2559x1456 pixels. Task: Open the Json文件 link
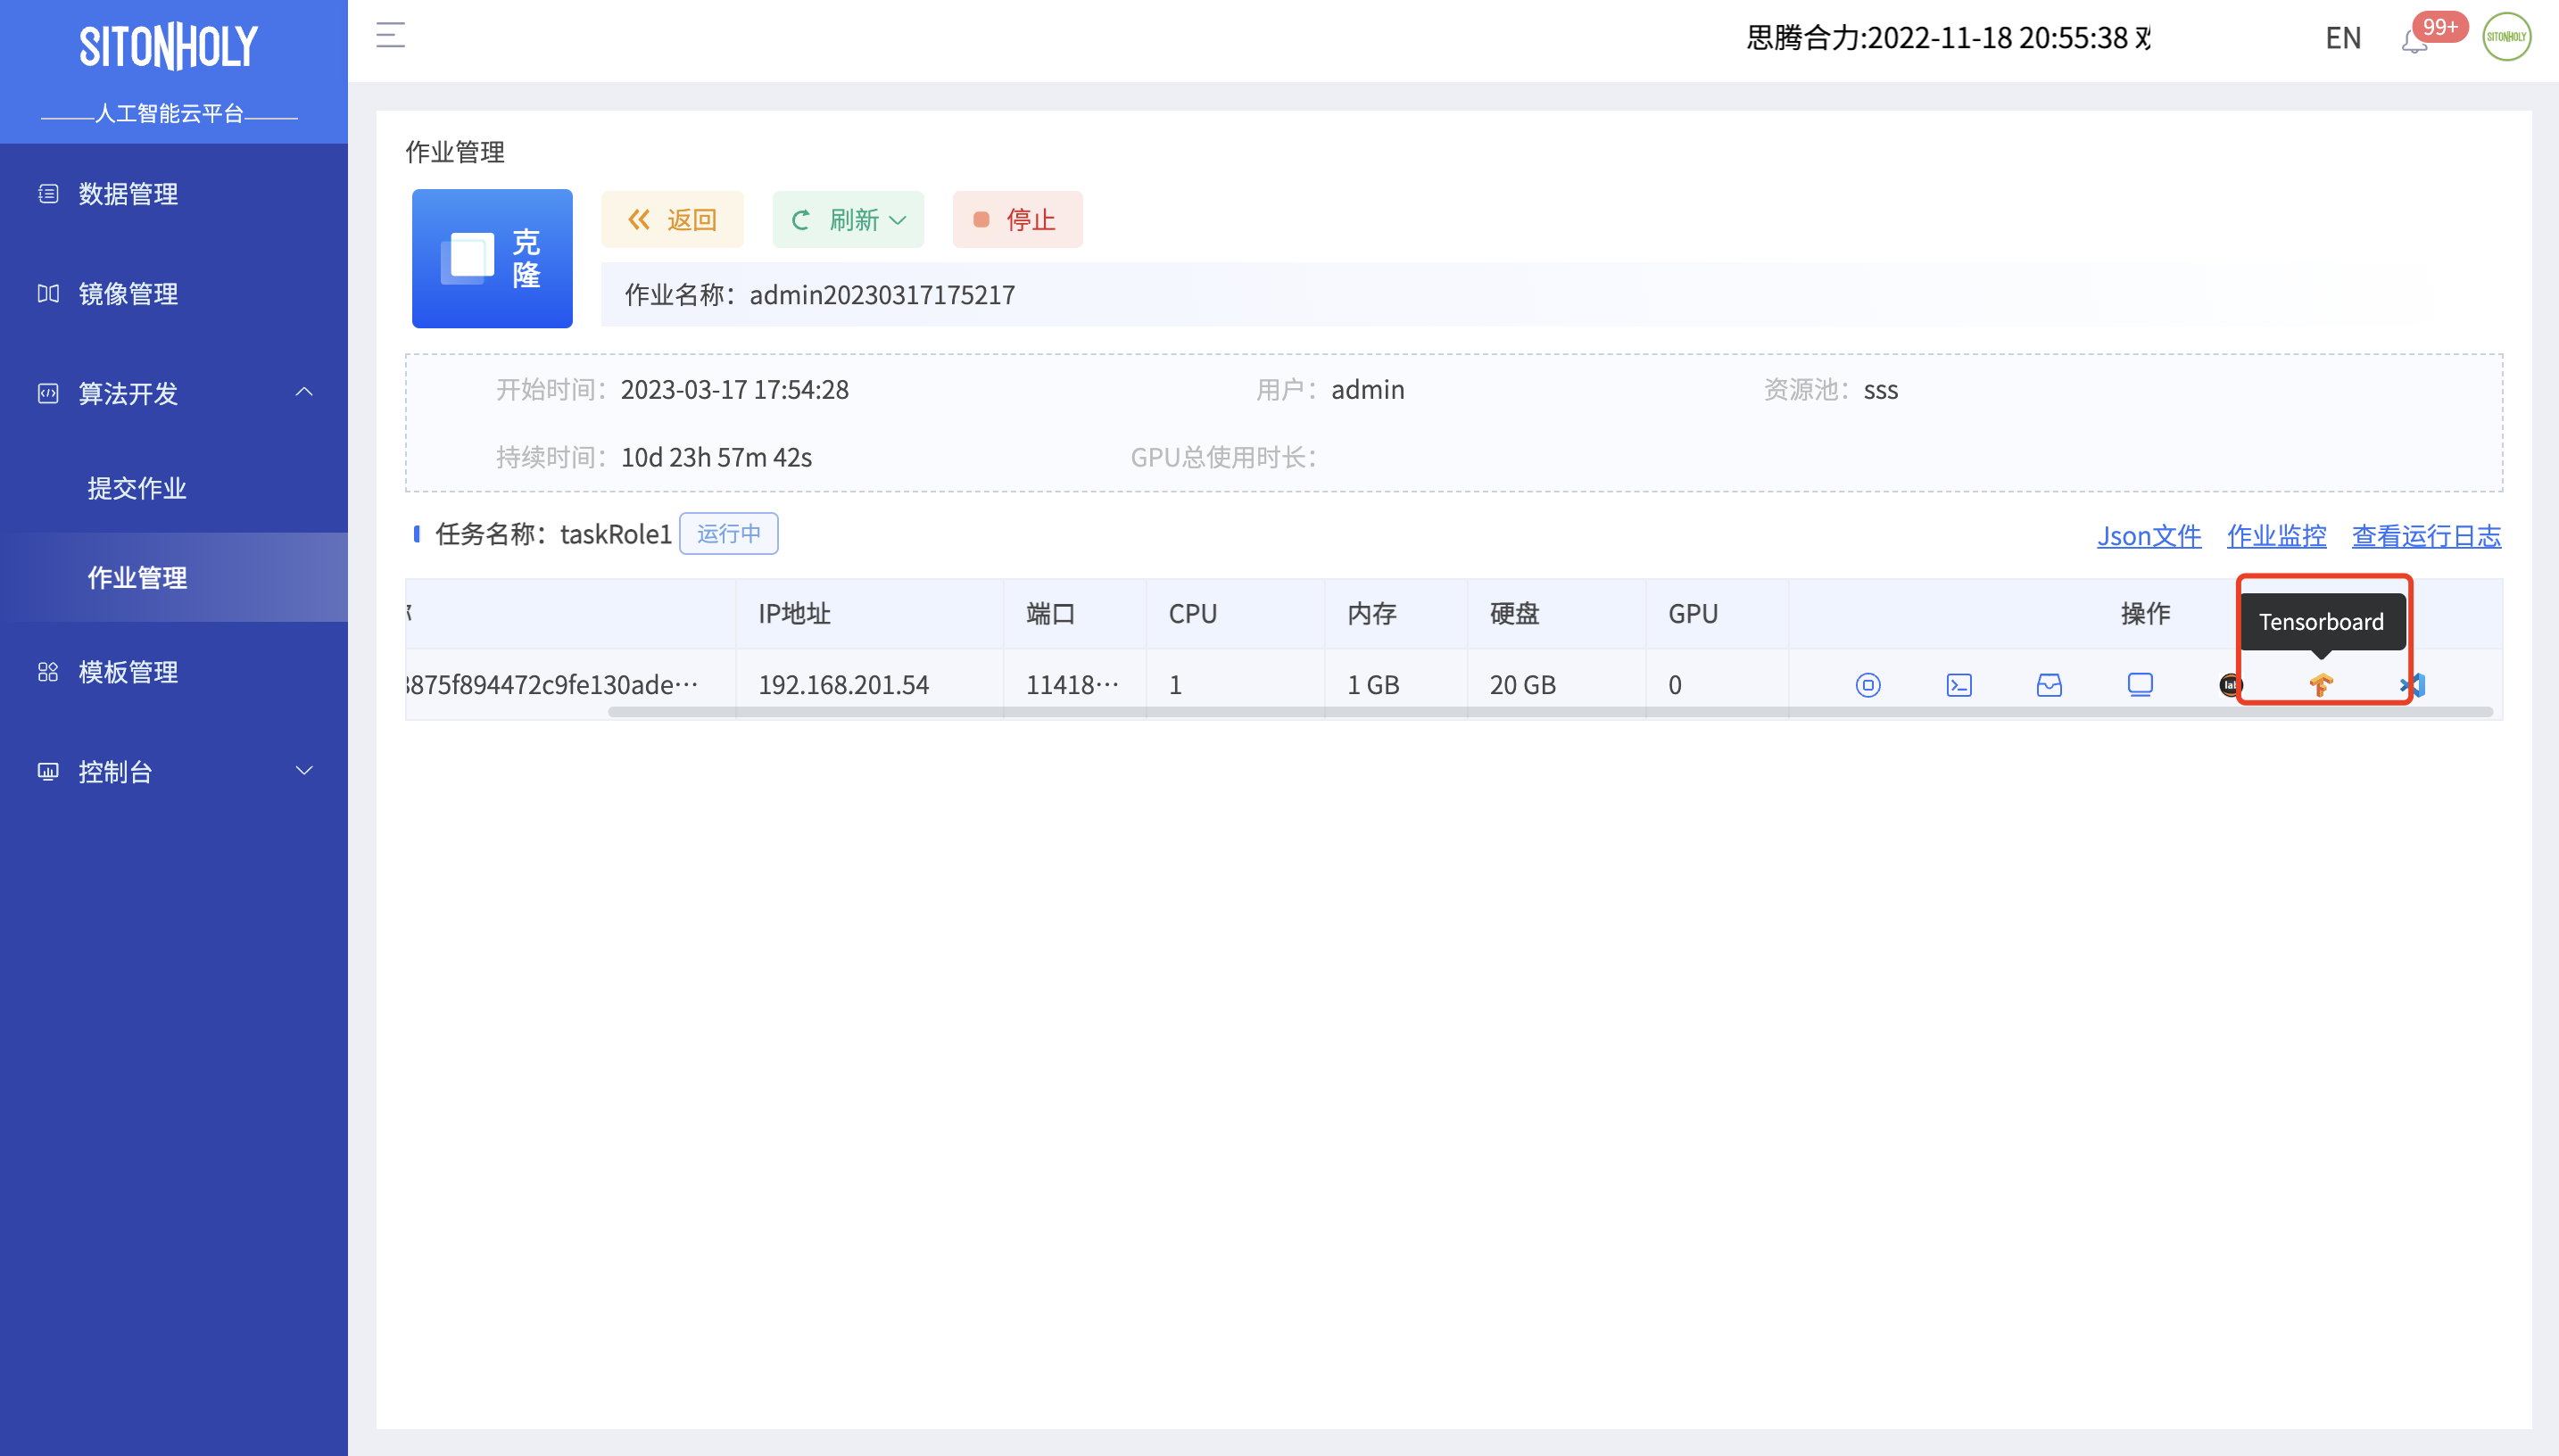[2148, 535]
